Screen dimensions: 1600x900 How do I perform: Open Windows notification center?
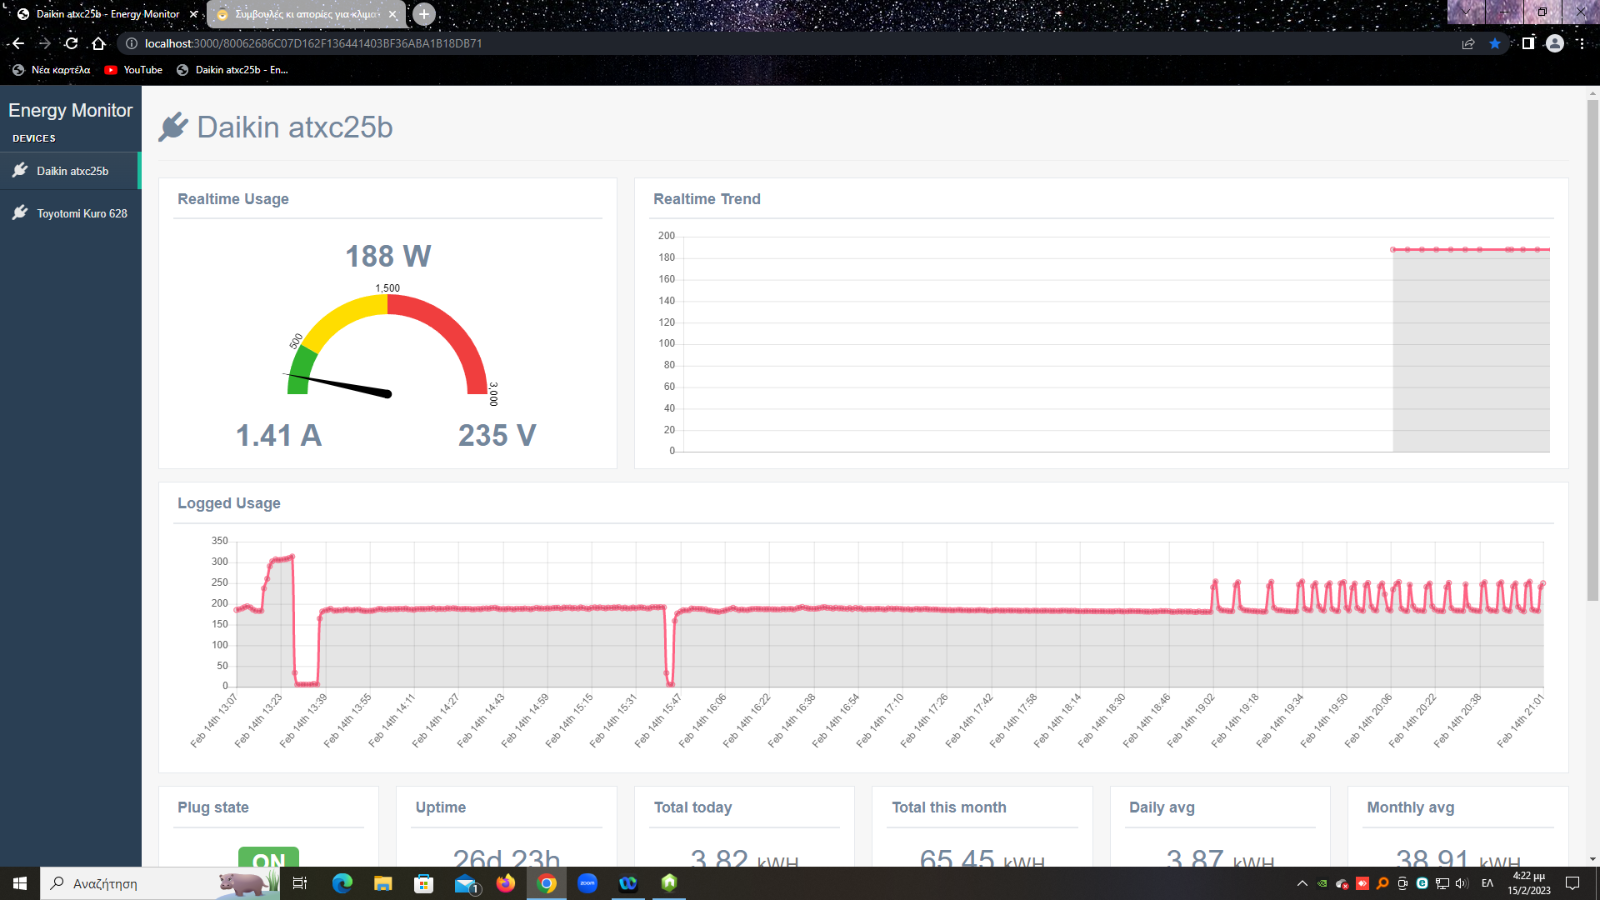(x=1573, y=883)
